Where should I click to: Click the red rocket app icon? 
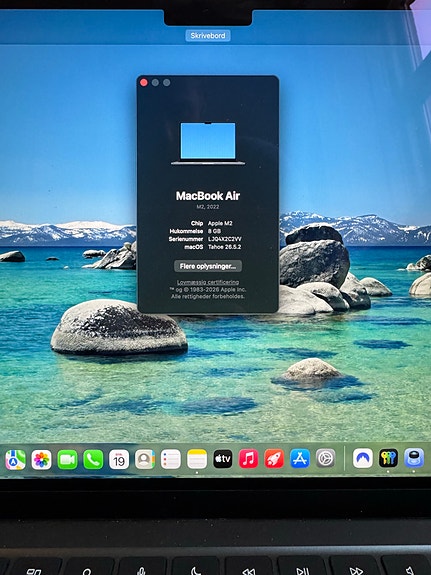pos(274,459)
